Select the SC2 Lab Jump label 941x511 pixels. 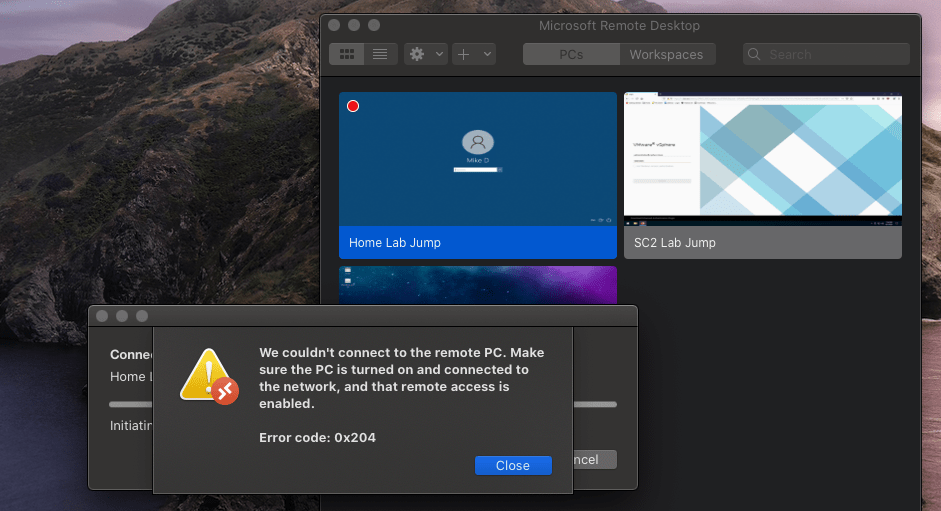[675, 243]
